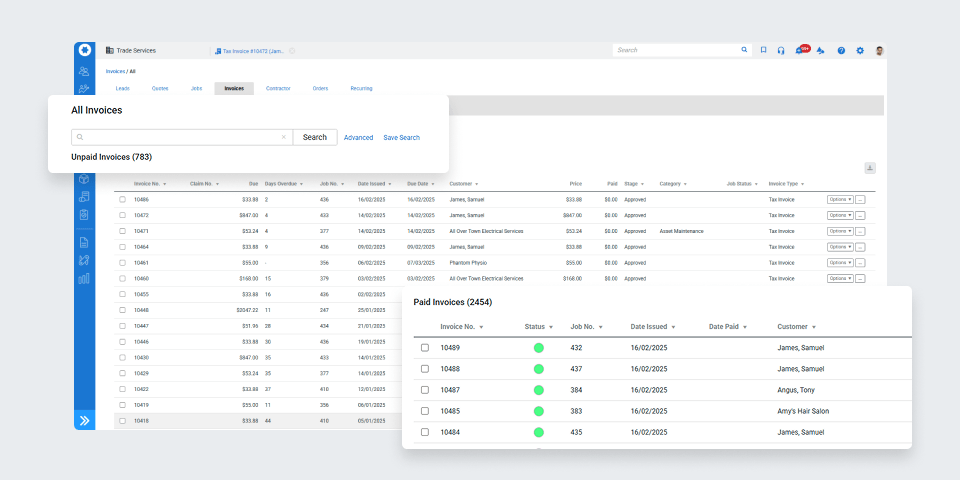Open the settings gear icon
Viewport: 960px width, 480px height.
[x=860, y=50]
